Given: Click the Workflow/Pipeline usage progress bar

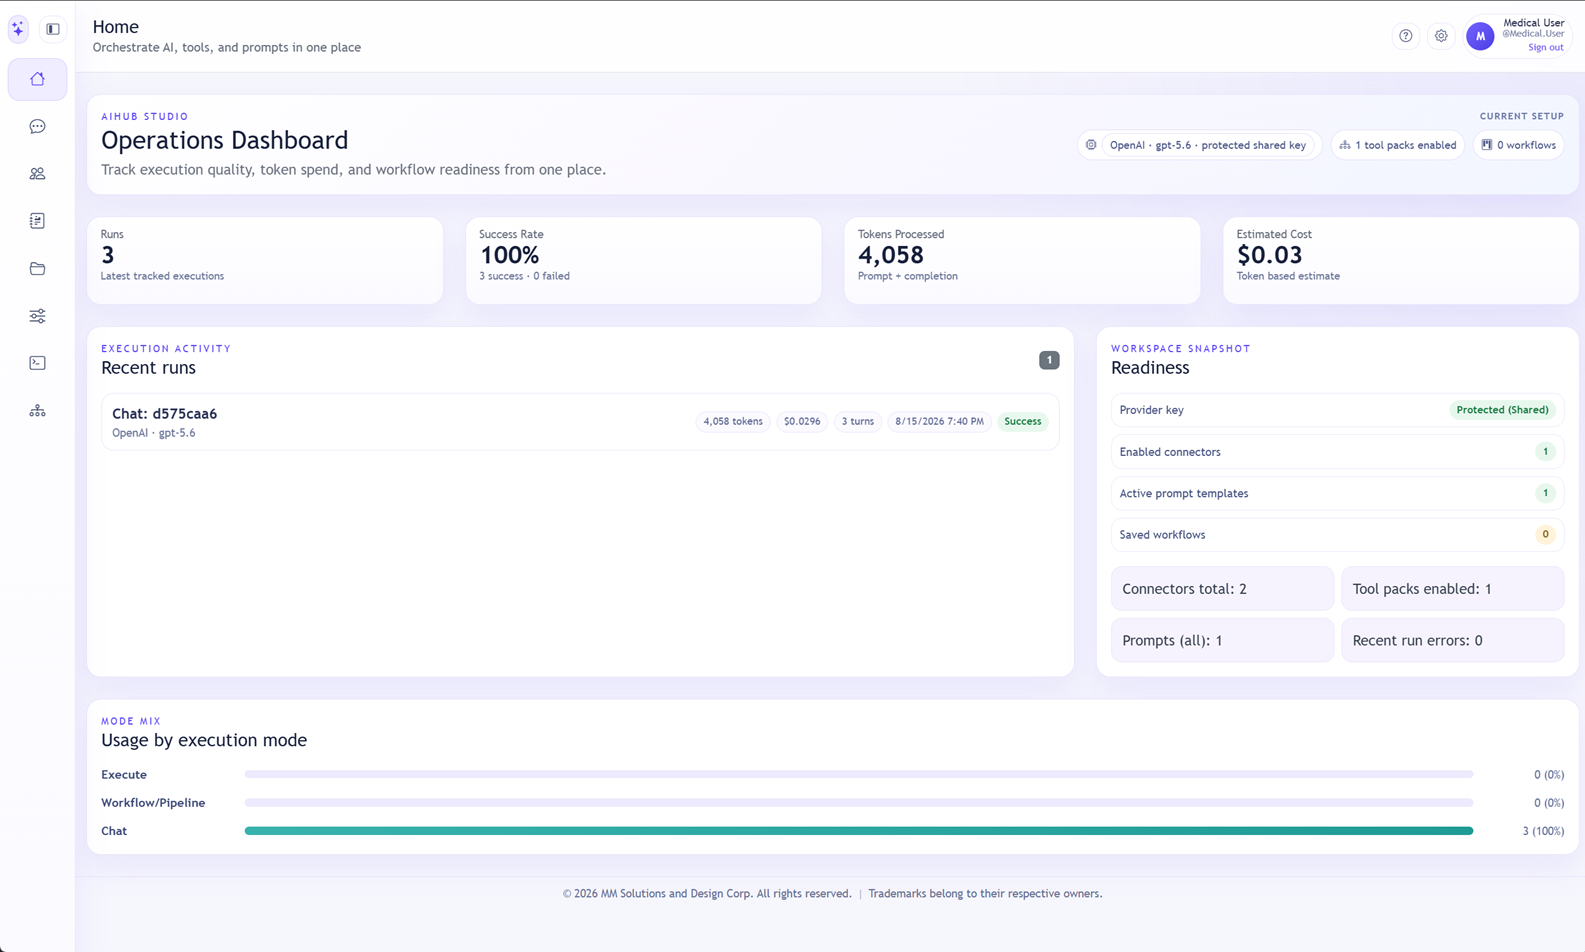Looking at the screenshot, I should point(859,803).
